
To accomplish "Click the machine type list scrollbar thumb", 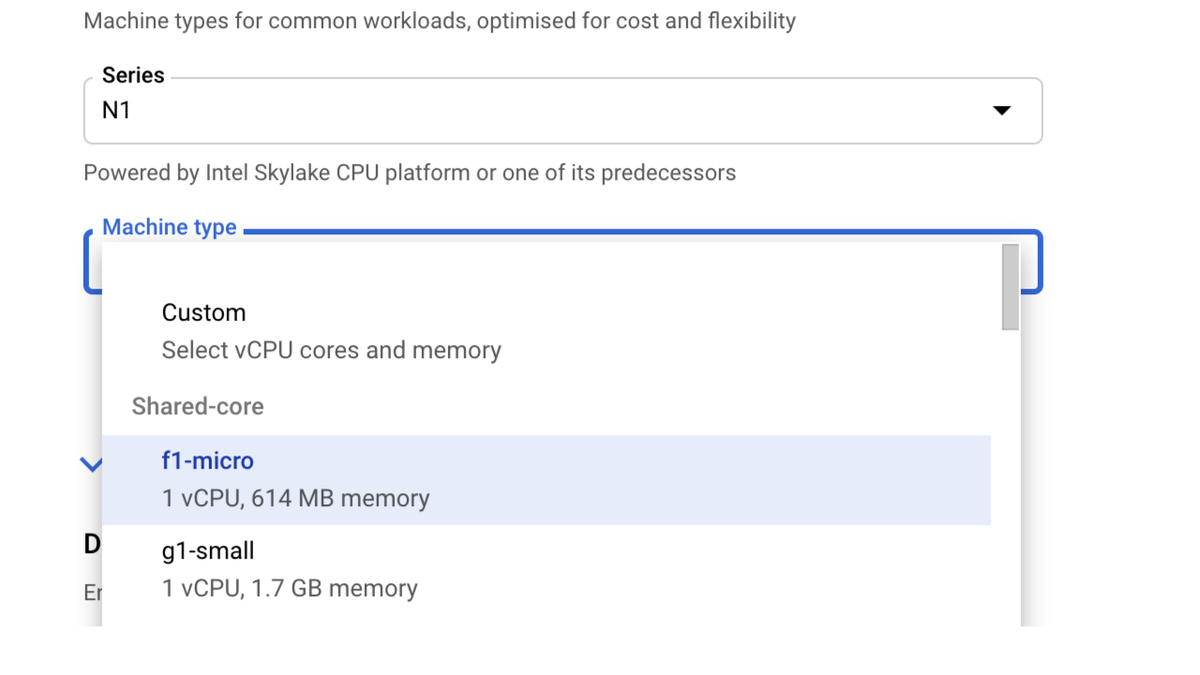I will coord(1010,287).
